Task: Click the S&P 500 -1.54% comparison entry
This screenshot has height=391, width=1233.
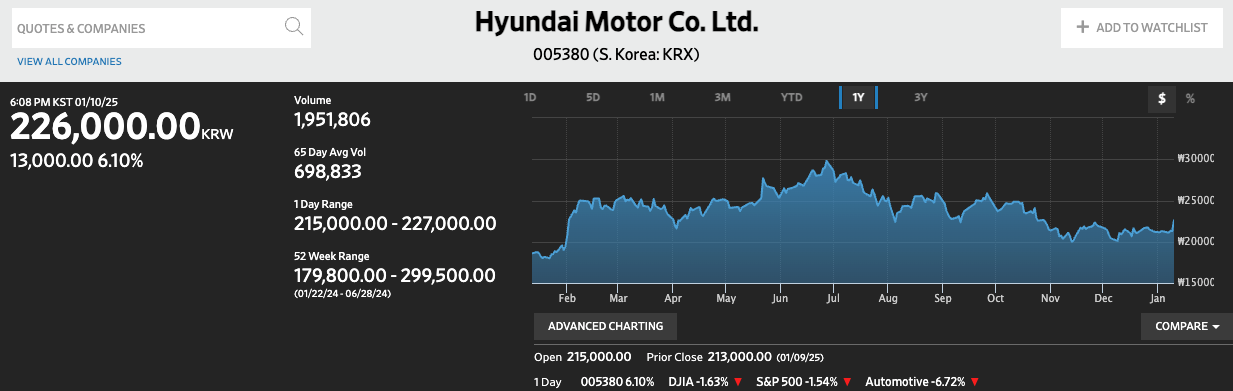Action: (803, 382)
